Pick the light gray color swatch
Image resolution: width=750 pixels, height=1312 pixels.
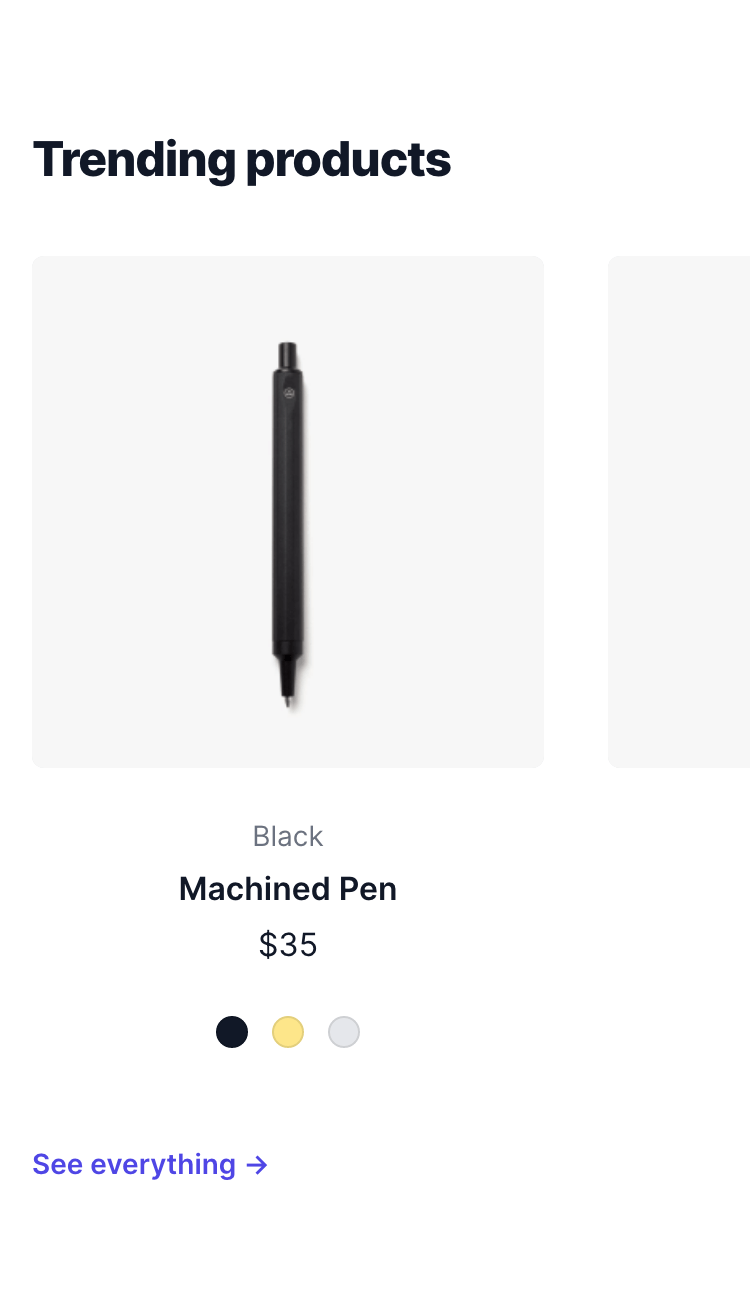pyautogui.click(x=344, y=1032)
